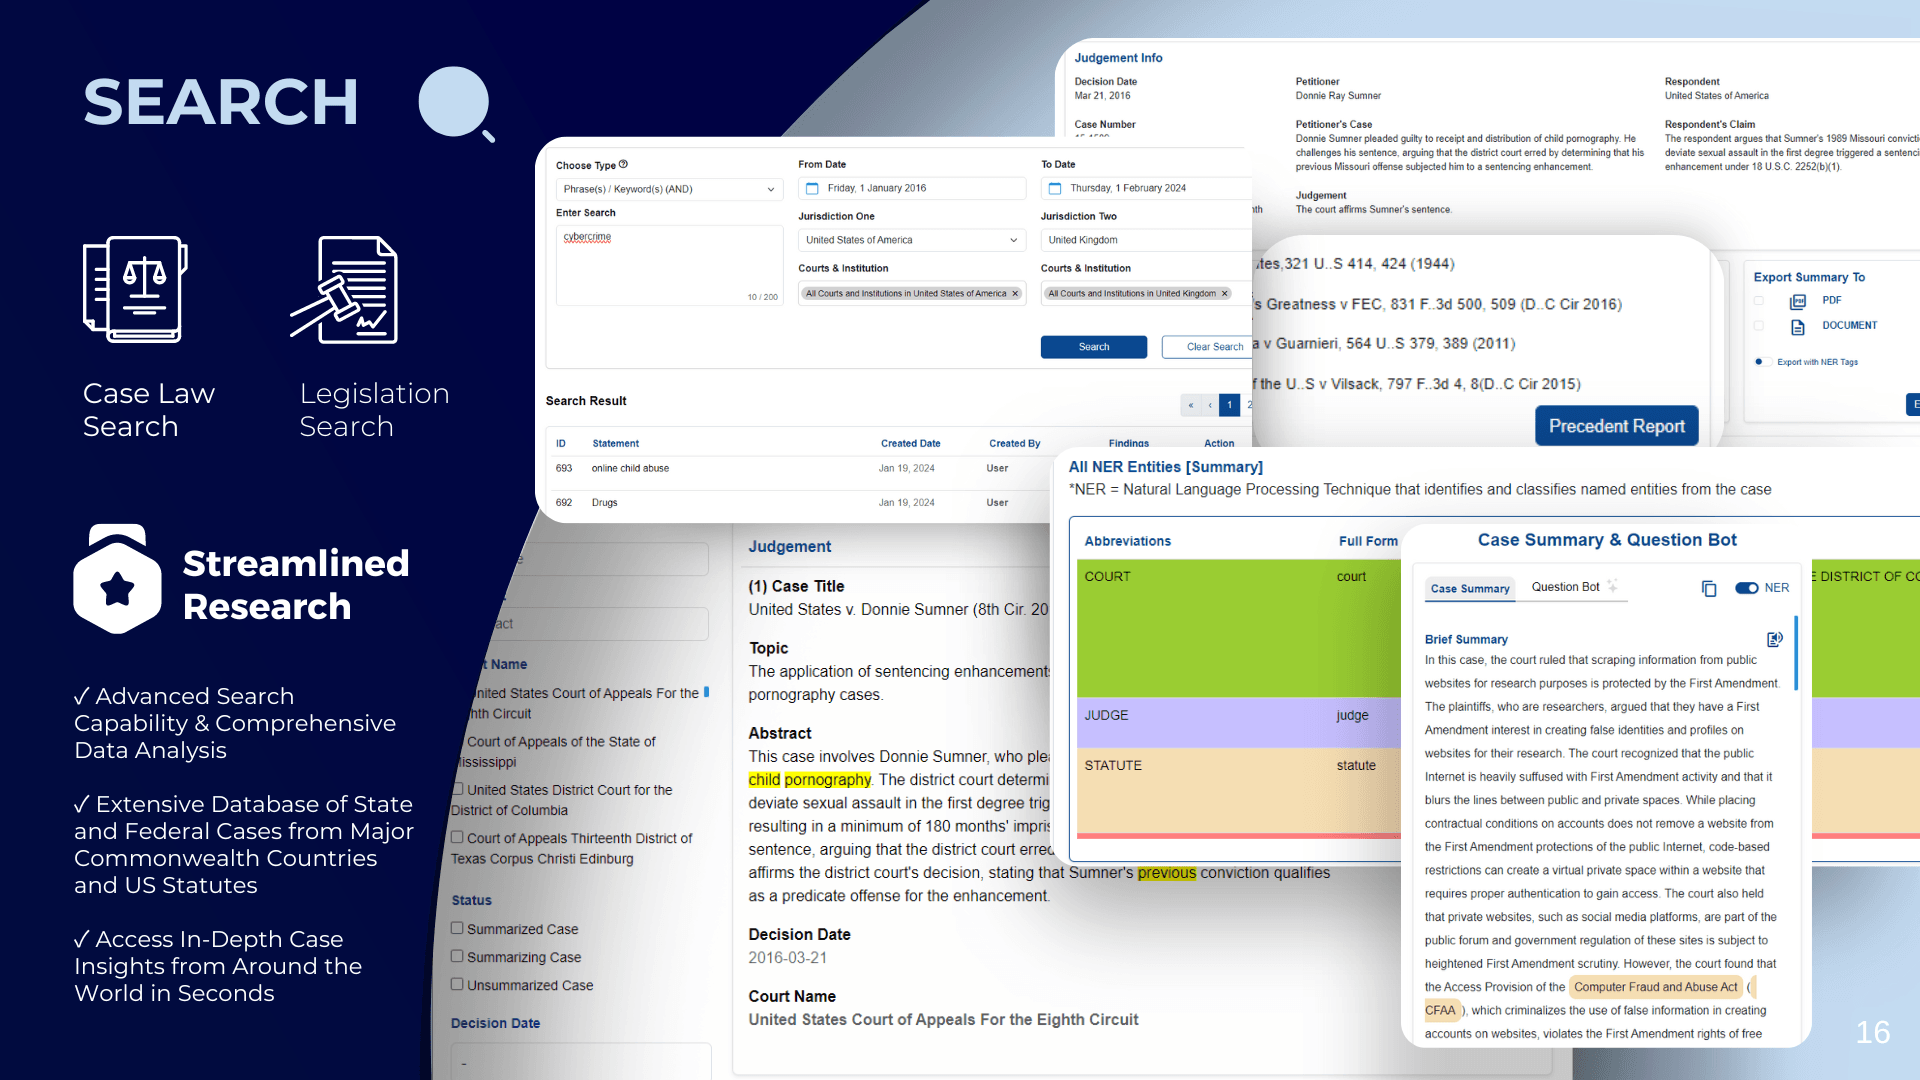Open the To Date picker field
1920x1080 pixels.
pos(1146,188)
